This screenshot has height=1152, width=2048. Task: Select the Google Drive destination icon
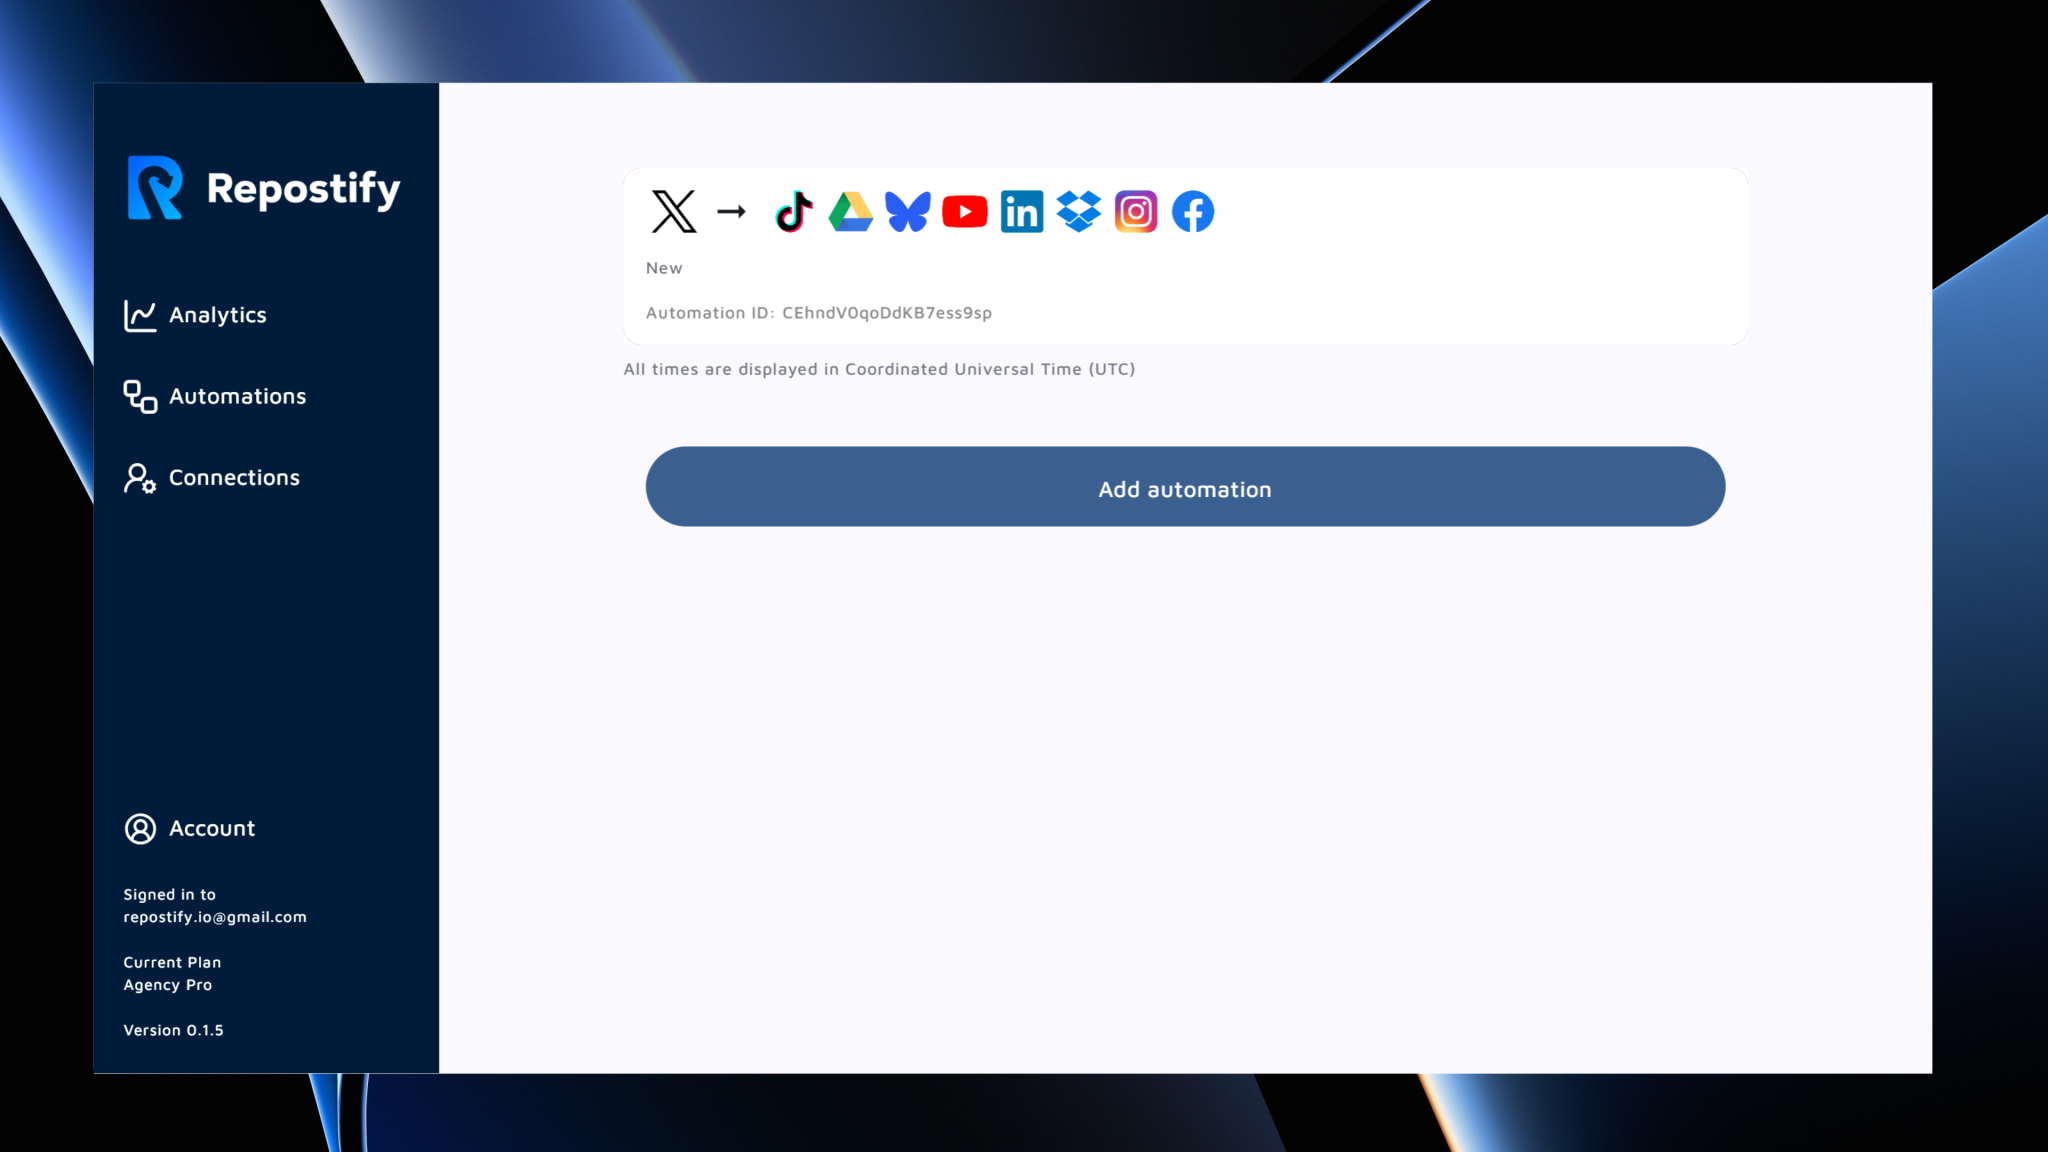point(849,211)
